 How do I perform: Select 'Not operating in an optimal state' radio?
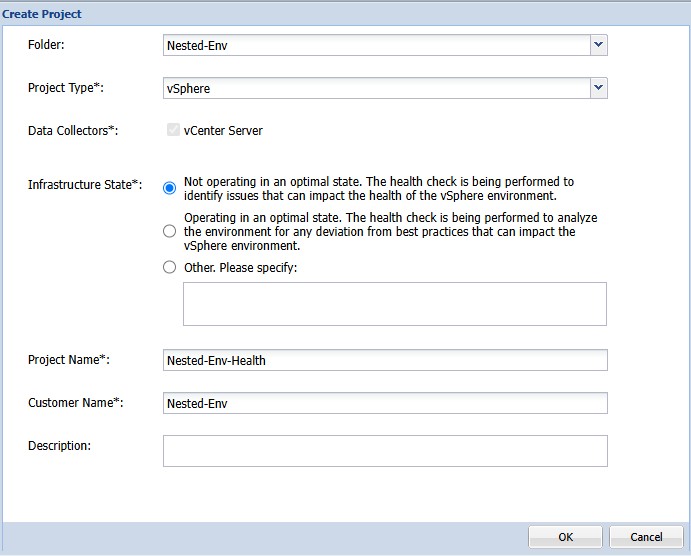coord(170,188)
